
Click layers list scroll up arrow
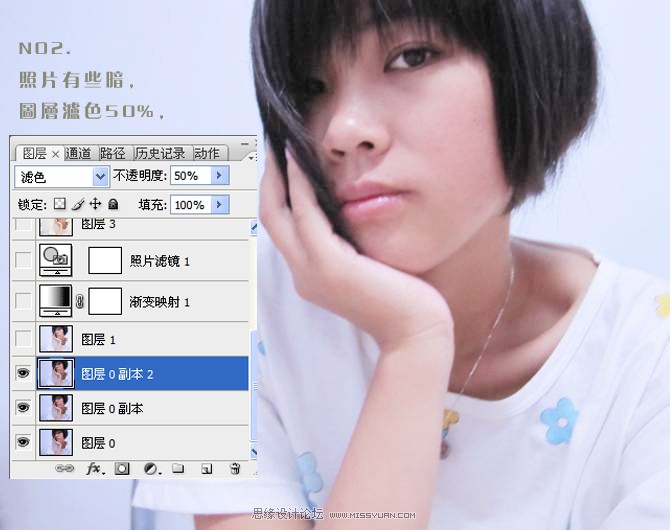pos(254,227)
